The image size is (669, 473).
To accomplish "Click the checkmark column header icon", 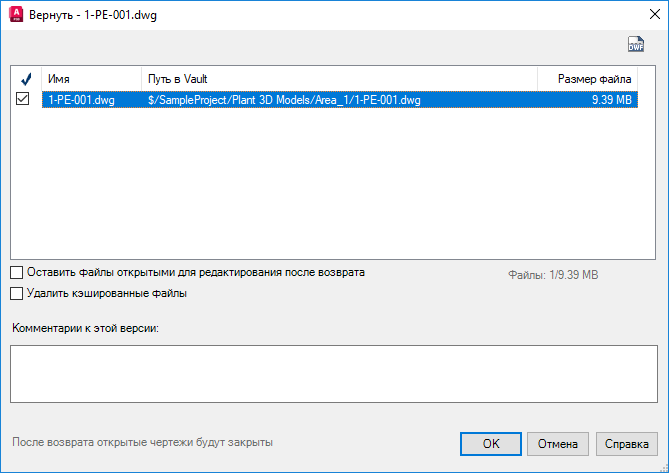I will pos(26,78).
